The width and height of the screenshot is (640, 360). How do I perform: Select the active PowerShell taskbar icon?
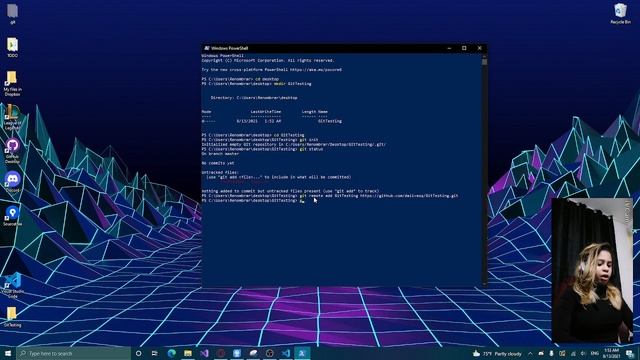coord(302,353)
